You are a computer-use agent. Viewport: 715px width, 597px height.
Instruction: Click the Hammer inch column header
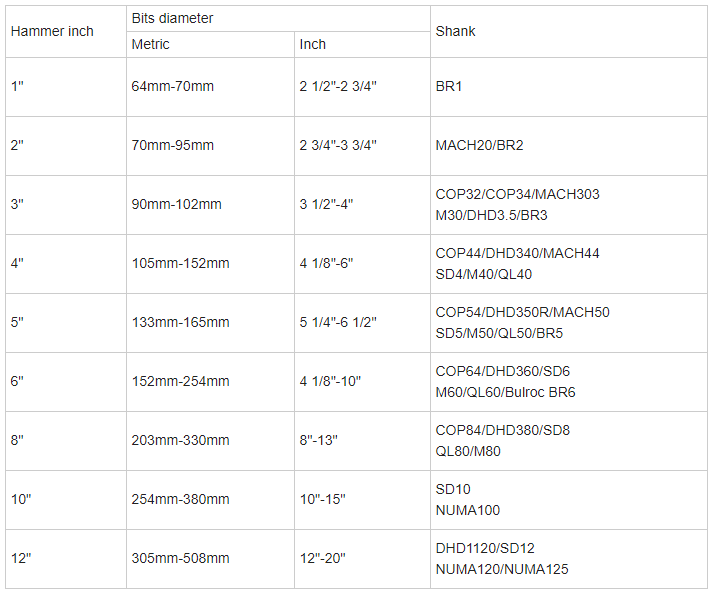tap(66, 31)
